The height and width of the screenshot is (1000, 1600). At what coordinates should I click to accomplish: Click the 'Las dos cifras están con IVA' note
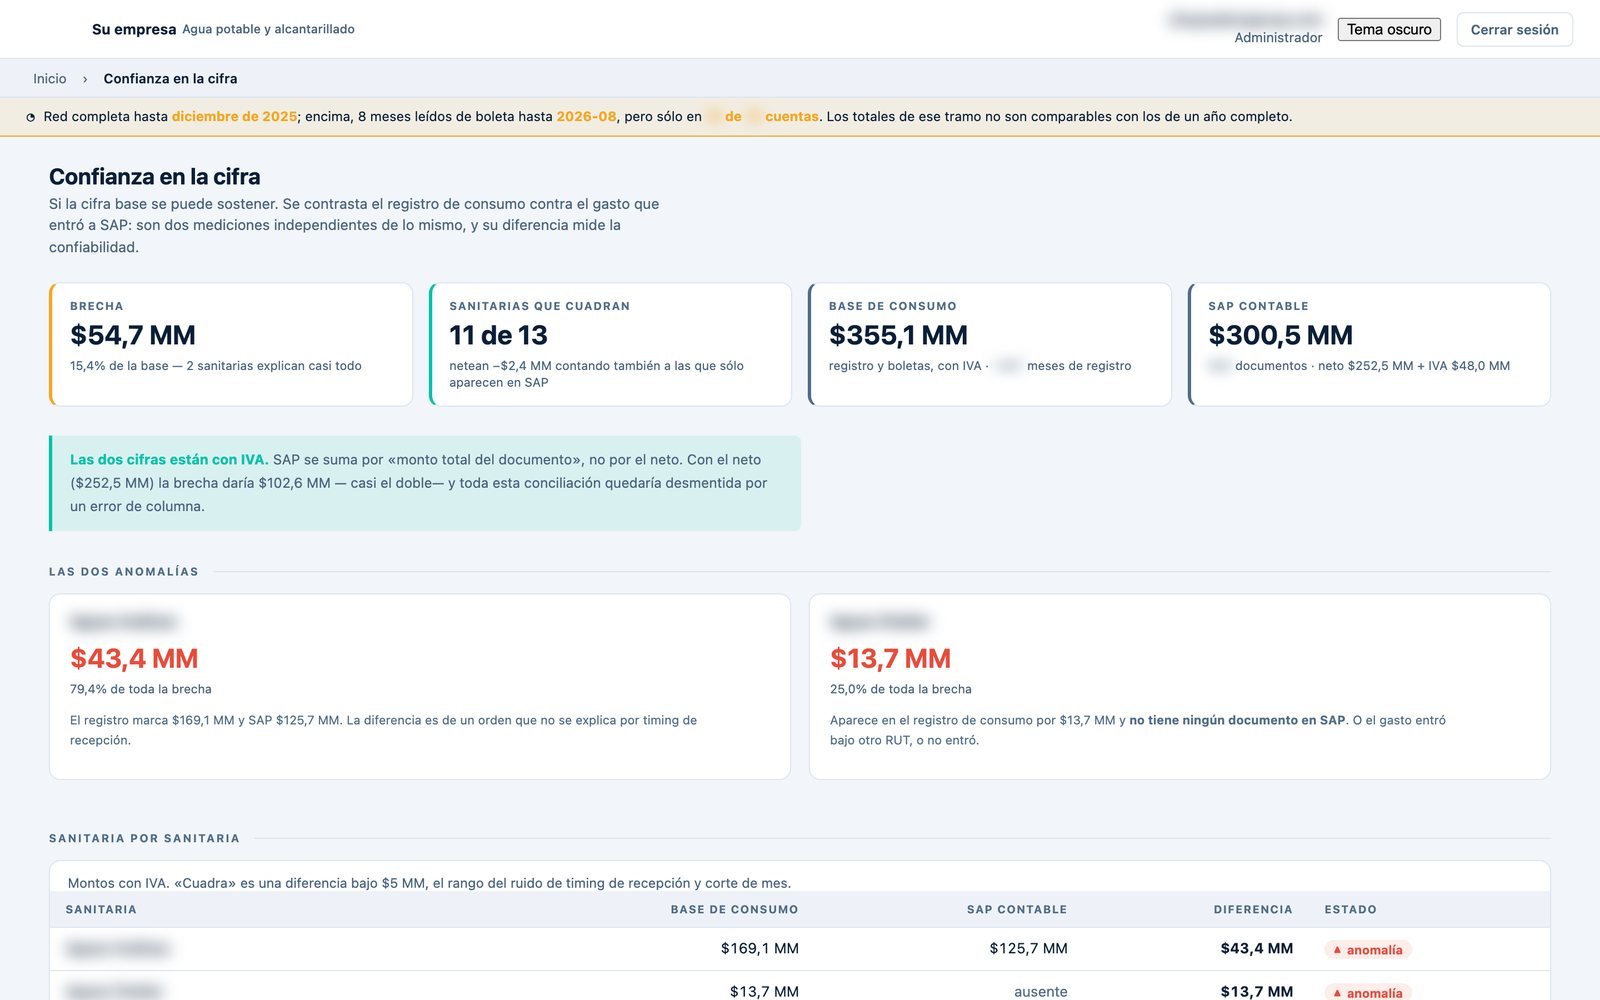click(x=425, y=483)
